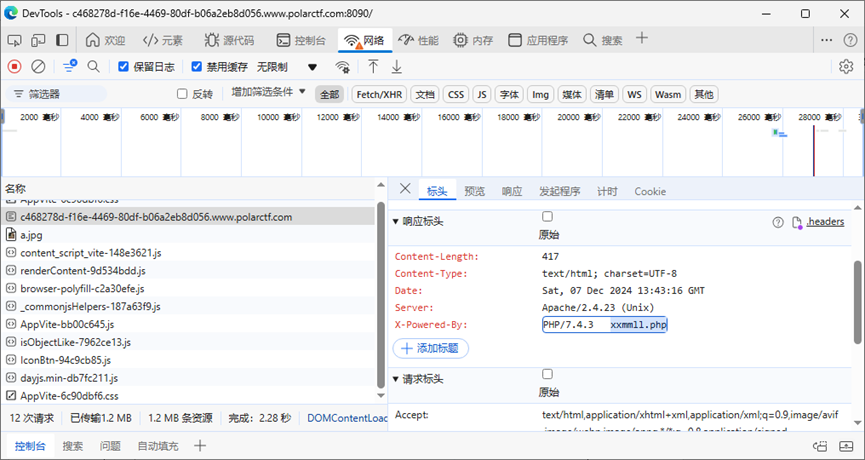Collapse the 响应标头 section
865x460 pixels.
pyautogui.click(x=396, y=221)
